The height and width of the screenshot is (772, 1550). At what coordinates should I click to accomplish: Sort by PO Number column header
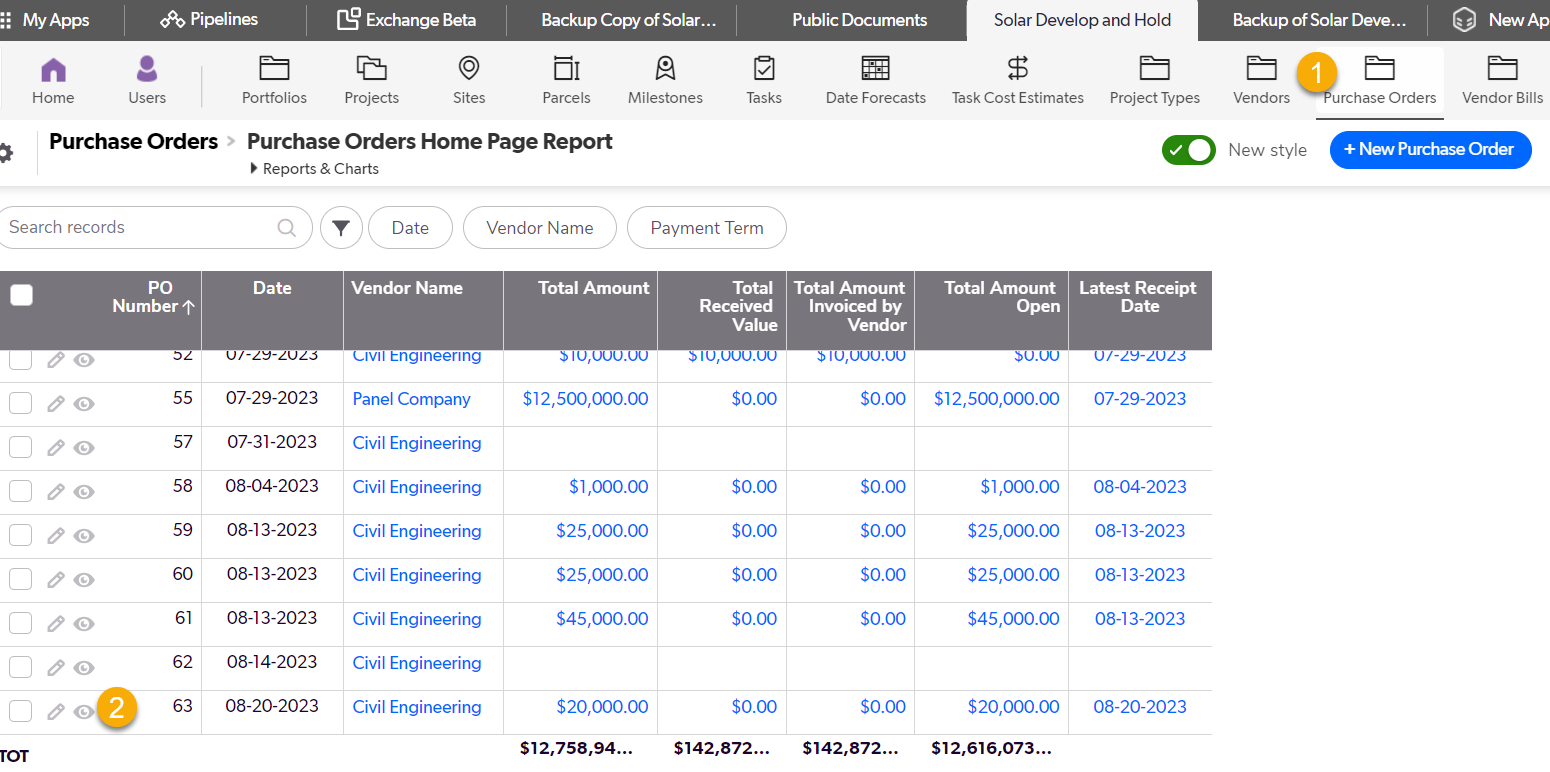(x=153, y=297)
